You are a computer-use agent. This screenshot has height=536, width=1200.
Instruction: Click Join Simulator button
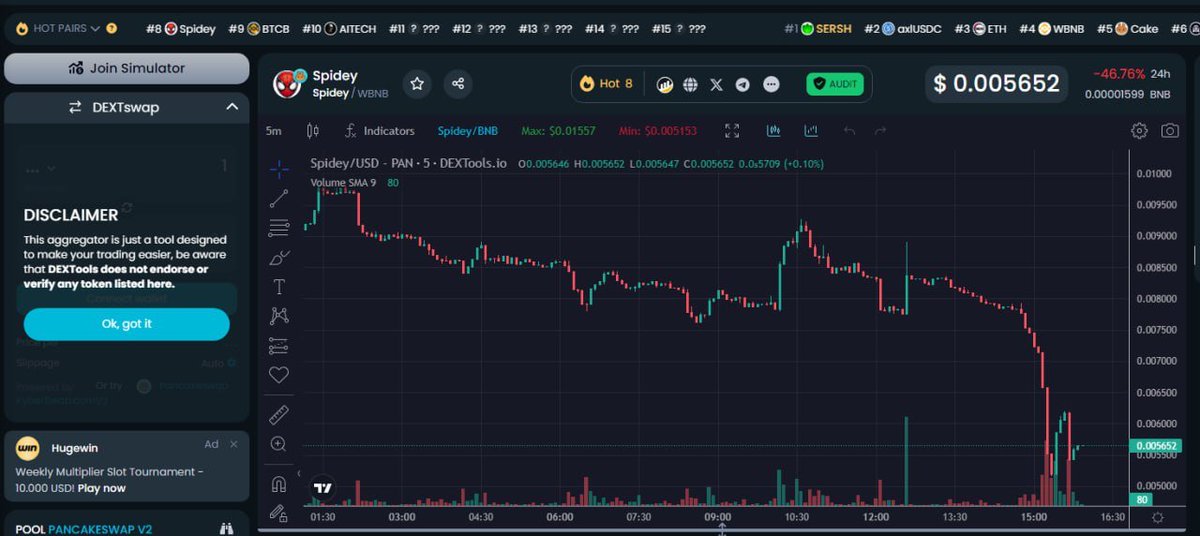(126, 68)
